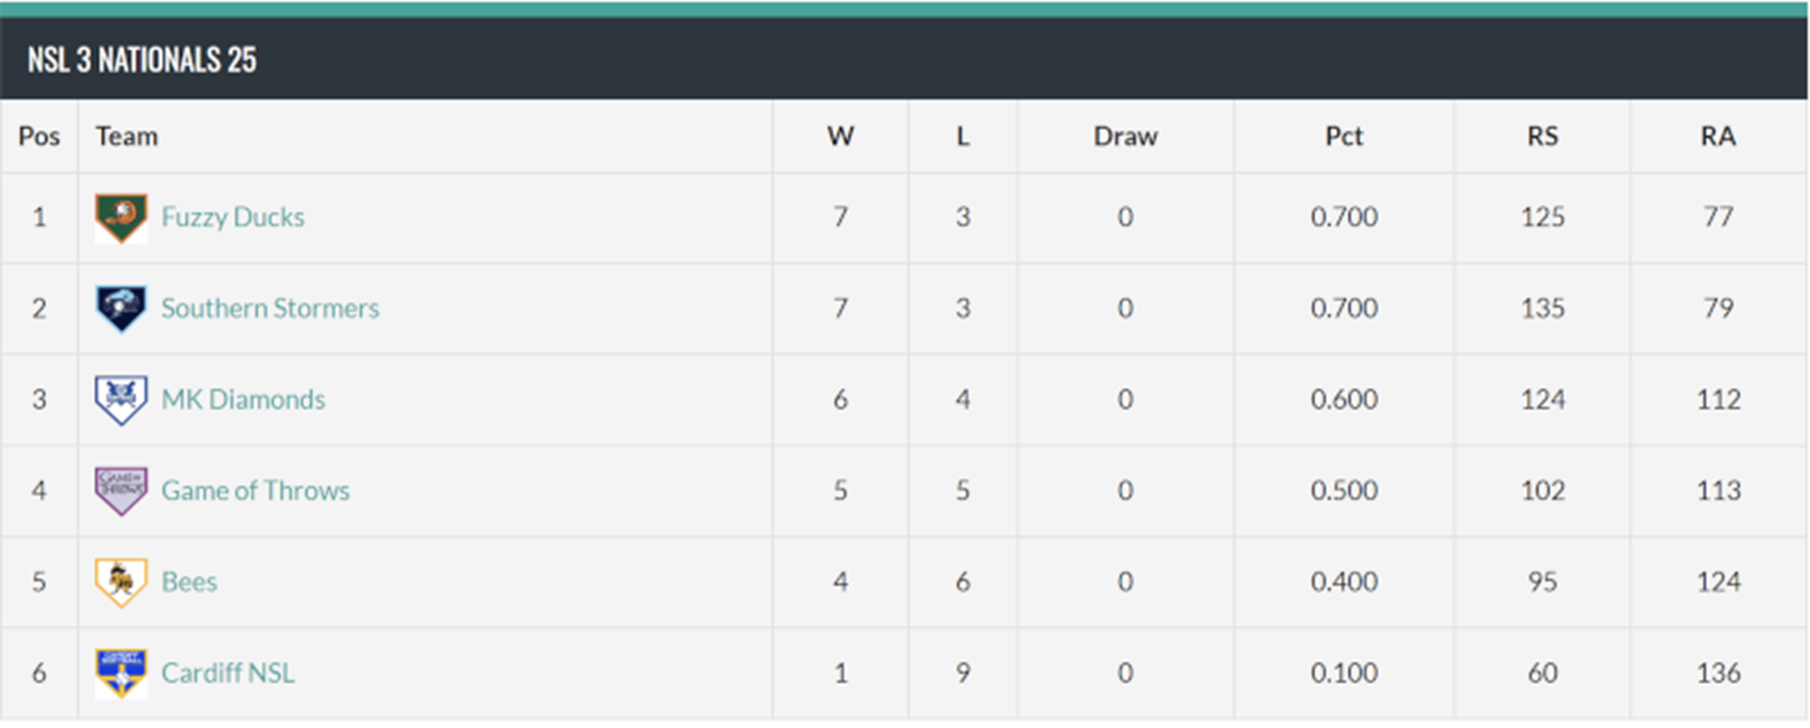Click the Pos column header
The width and height of the screenshot is (1810, 728).
point(39,136)
